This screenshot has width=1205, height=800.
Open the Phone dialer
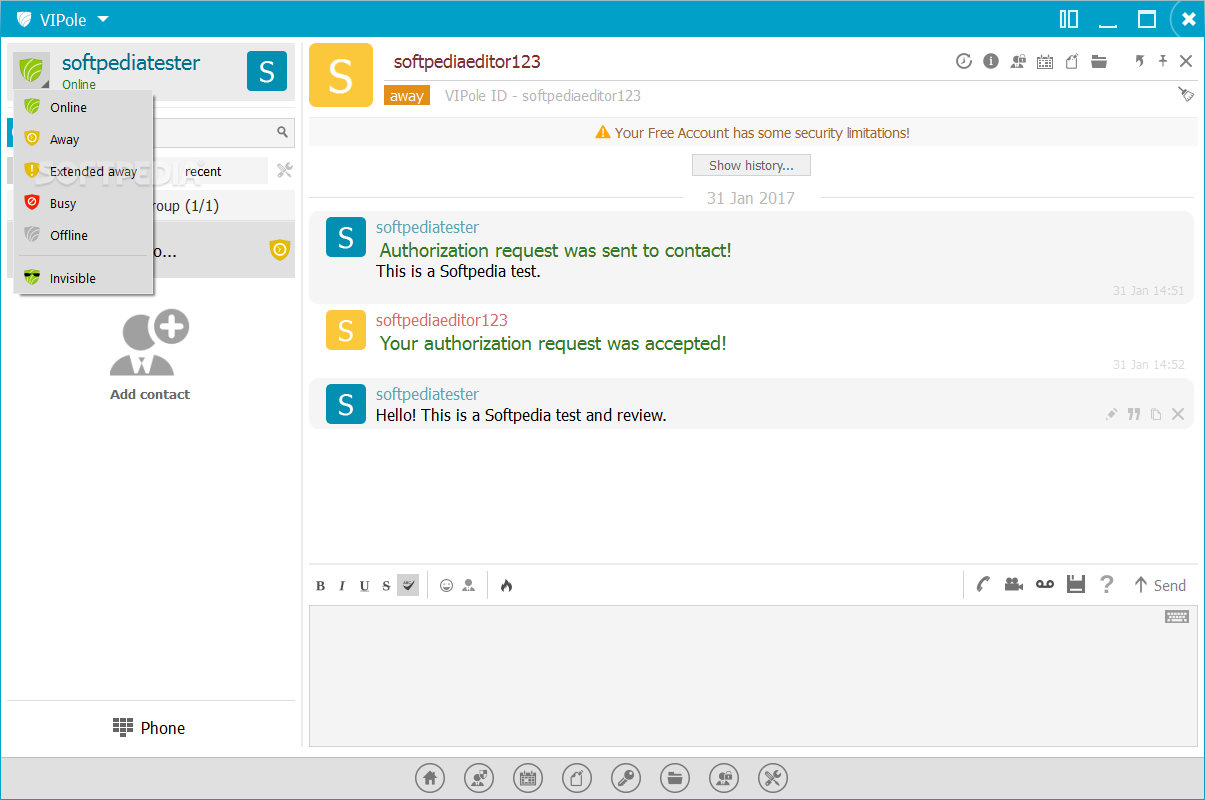(149, 727)
